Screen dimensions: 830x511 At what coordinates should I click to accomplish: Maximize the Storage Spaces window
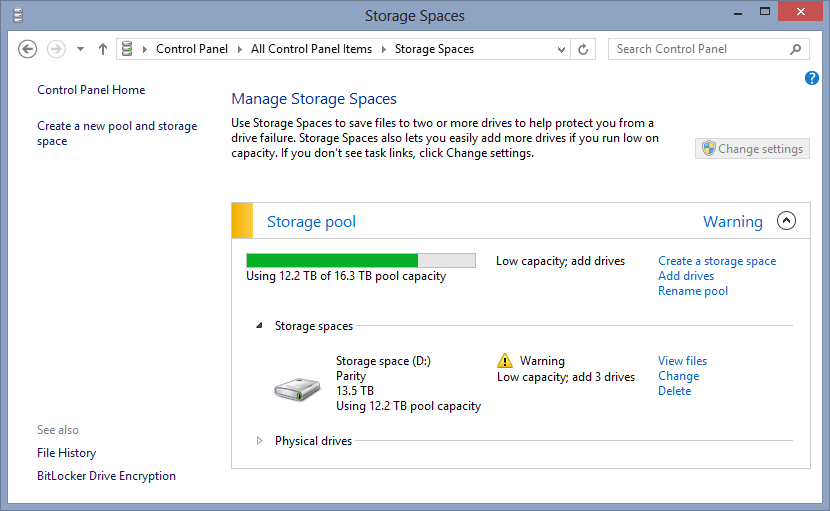765,12
